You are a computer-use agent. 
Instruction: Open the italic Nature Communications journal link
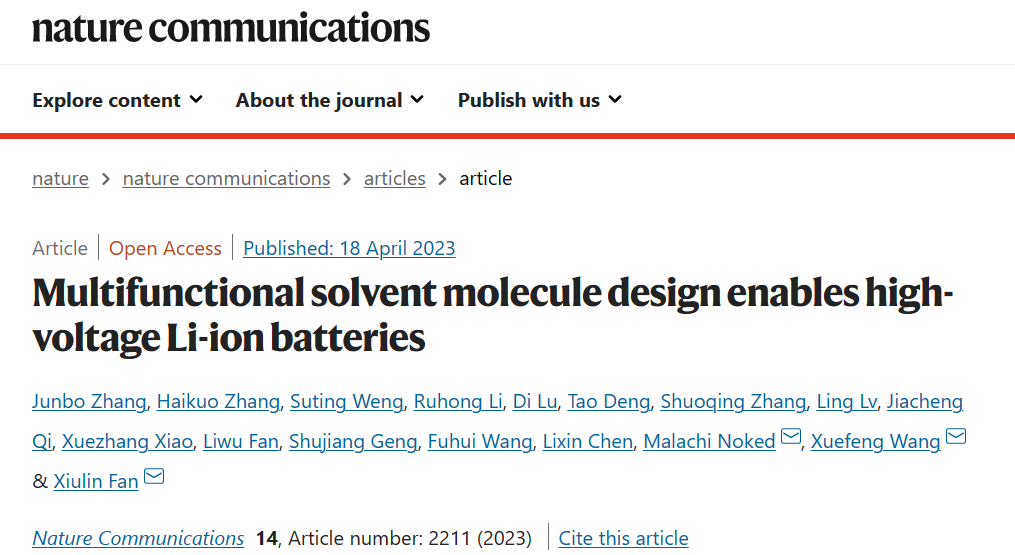pos(138,538)
